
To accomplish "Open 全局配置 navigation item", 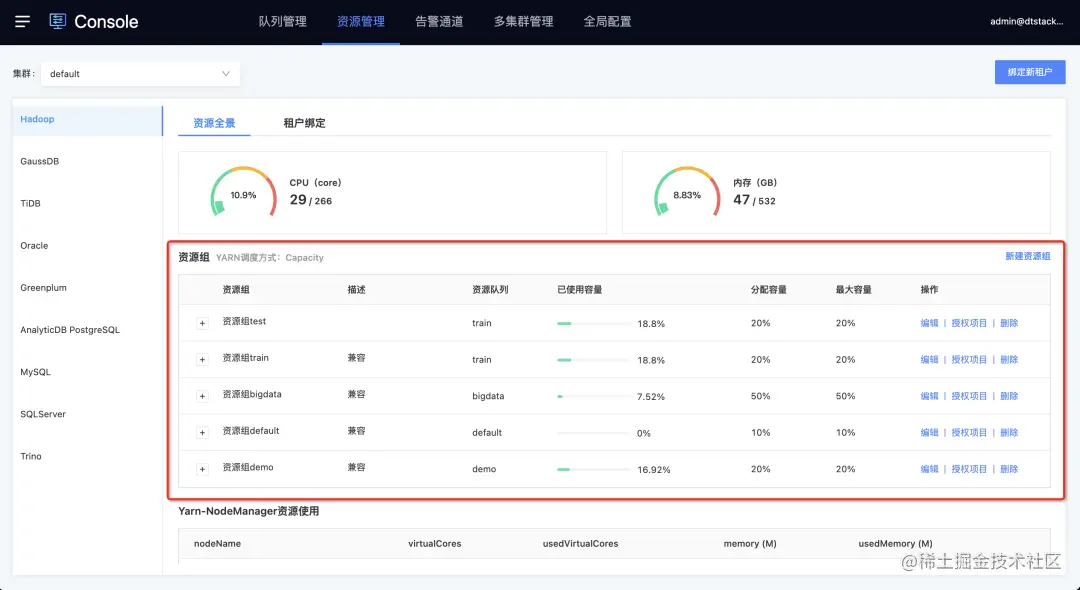I will [608, 21].
